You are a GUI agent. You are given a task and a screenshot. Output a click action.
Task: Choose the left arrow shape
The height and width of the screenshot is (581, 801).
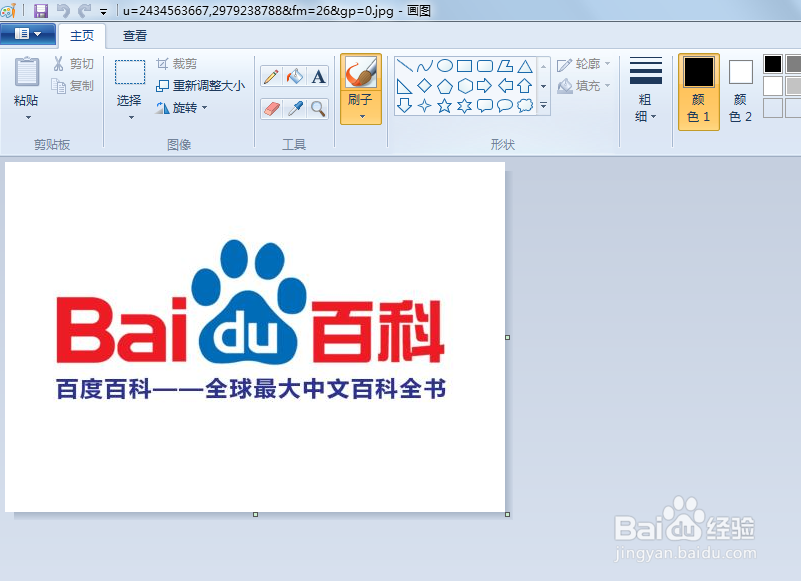tap(505, 86)
